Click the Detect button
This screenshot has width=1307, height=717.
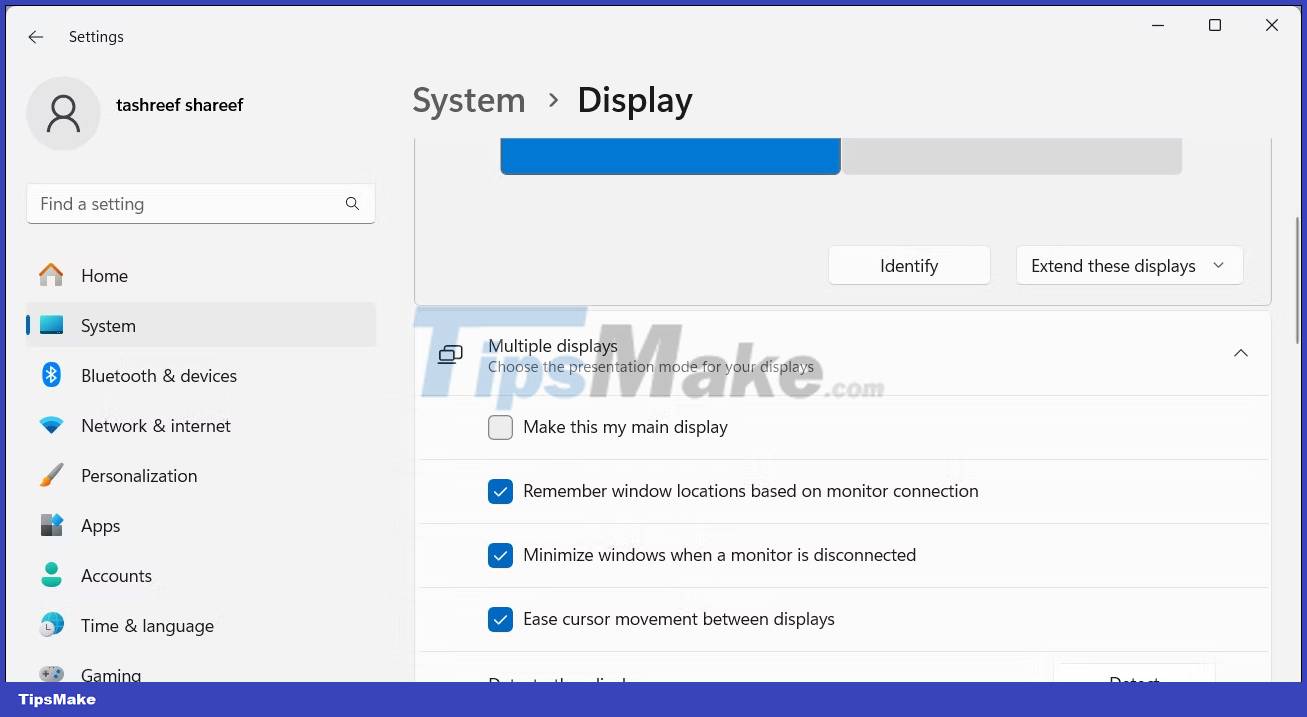(x=1134, y=682)
